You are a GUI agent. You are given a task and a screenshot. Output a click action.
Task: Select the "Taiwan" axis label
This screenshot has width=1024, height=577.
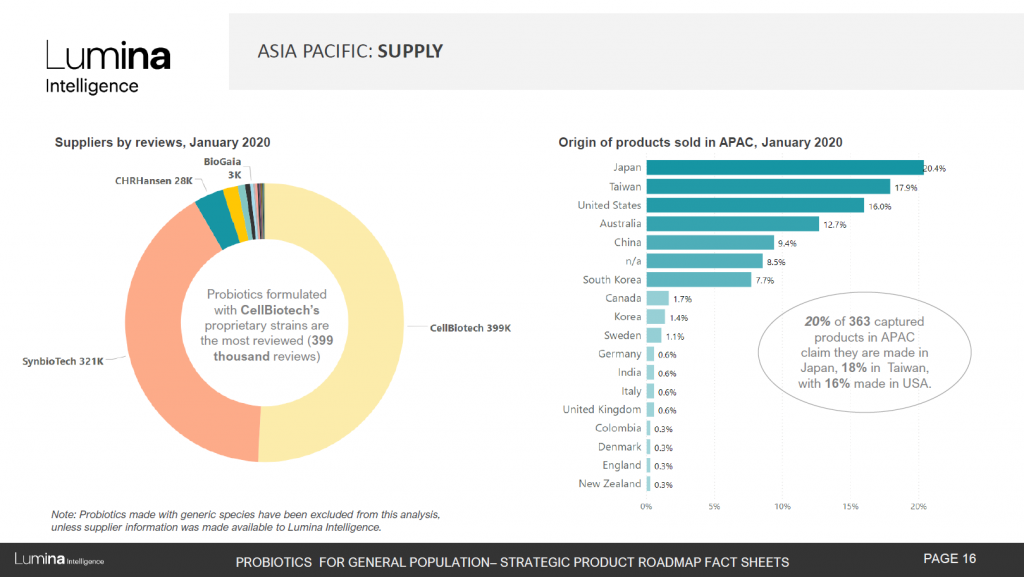point(625,187)
